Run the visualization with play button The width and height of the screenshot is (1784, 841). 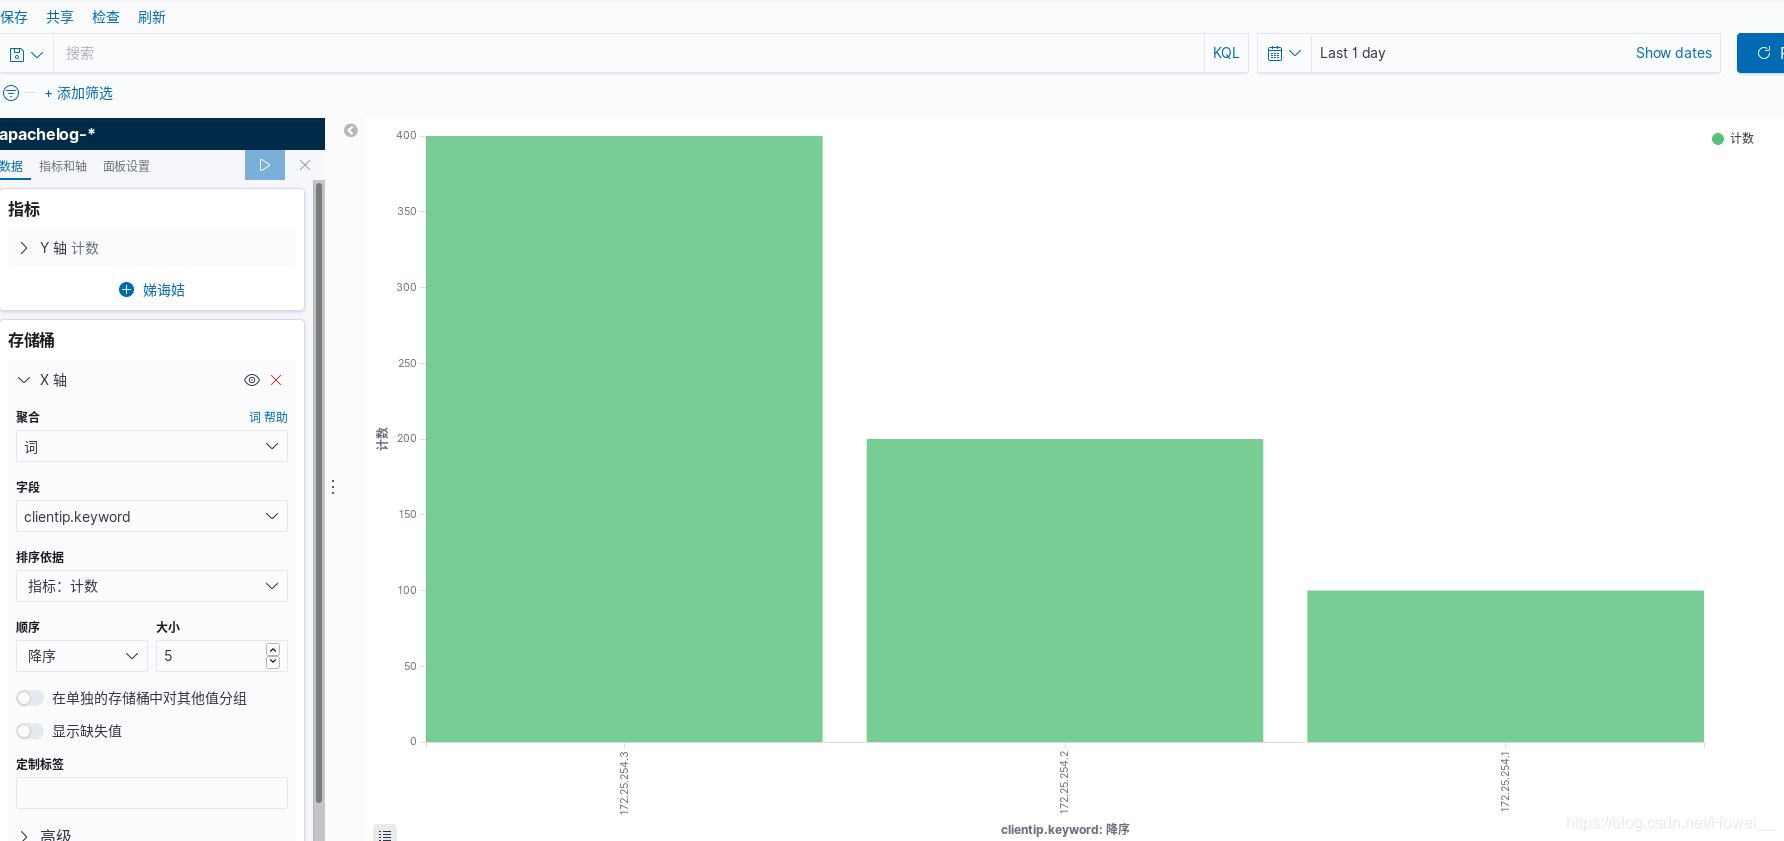coord(264,165)
